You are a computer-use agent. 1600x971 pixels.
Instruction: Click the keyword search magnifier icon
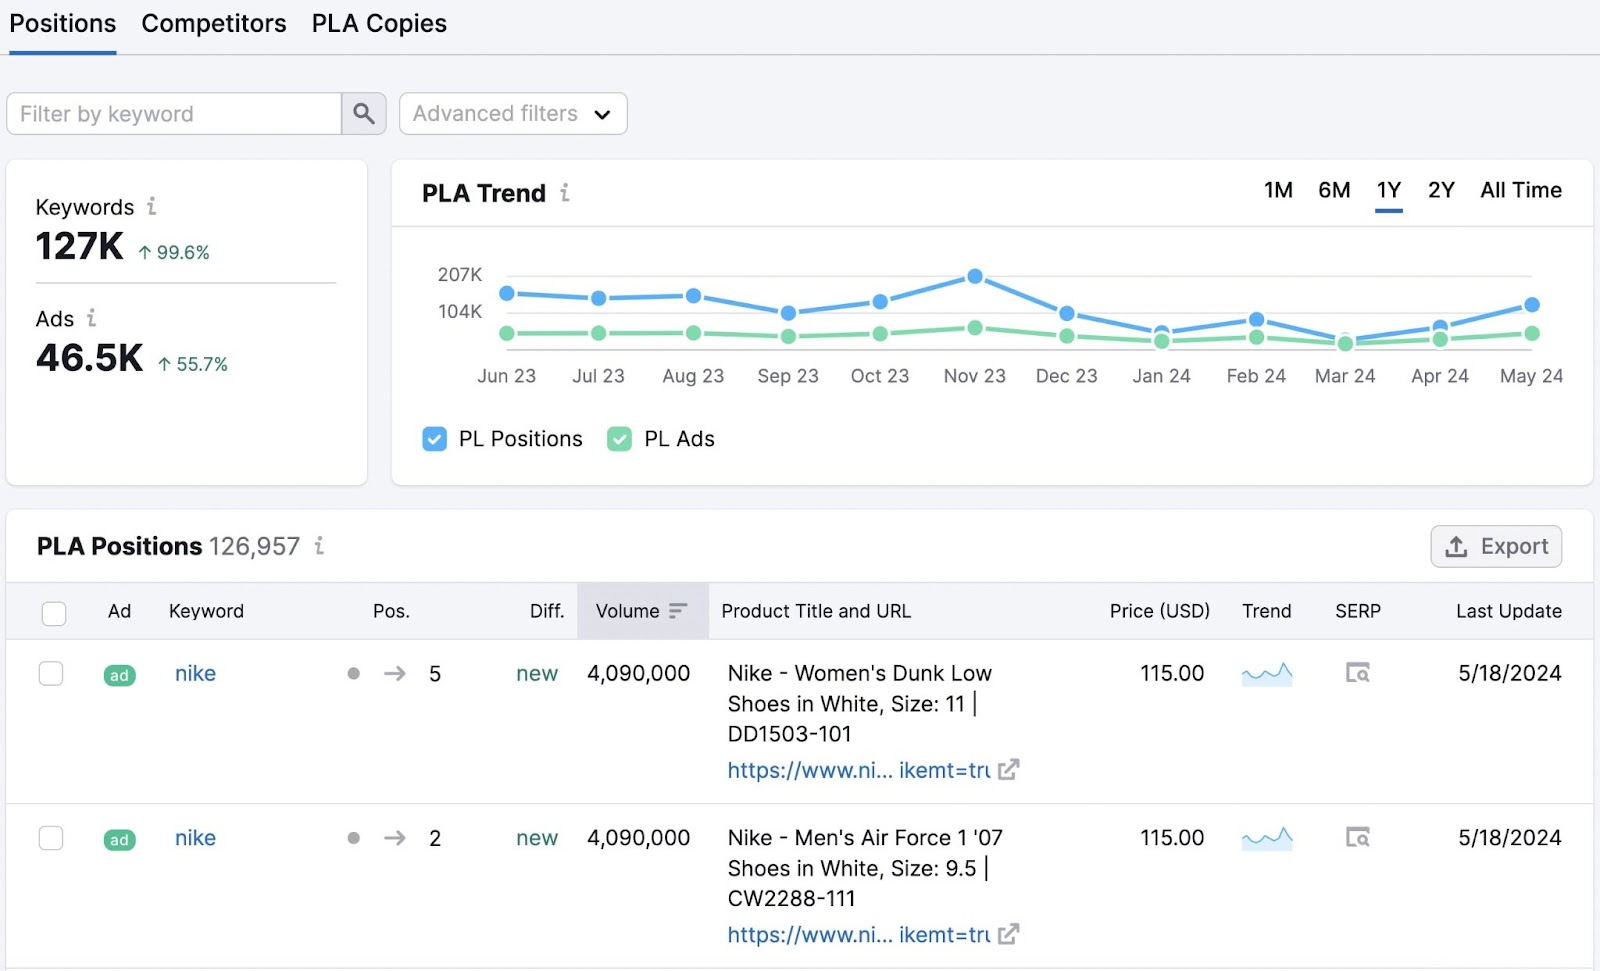click(363, 113)
